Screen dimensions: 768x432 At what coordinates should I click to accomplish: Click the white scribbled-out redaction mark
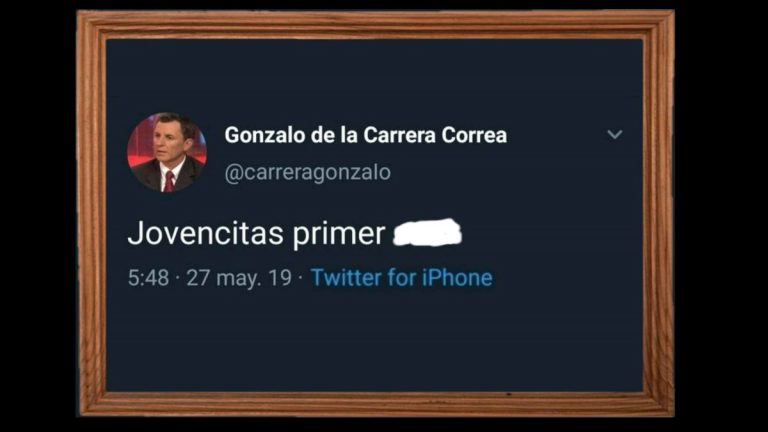428,233
